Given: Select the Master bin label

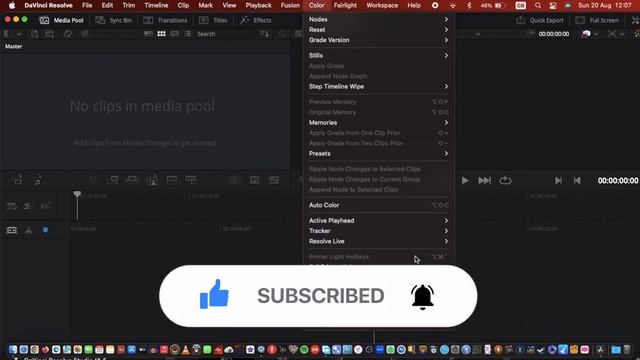Looking at the screenshot, I should (x=13, y=47).
